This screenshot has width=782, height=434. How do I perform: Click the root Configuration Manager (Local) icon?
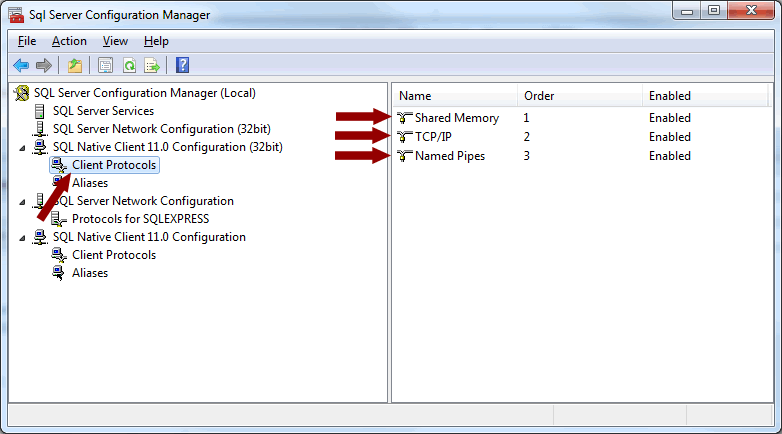[21, 93]
